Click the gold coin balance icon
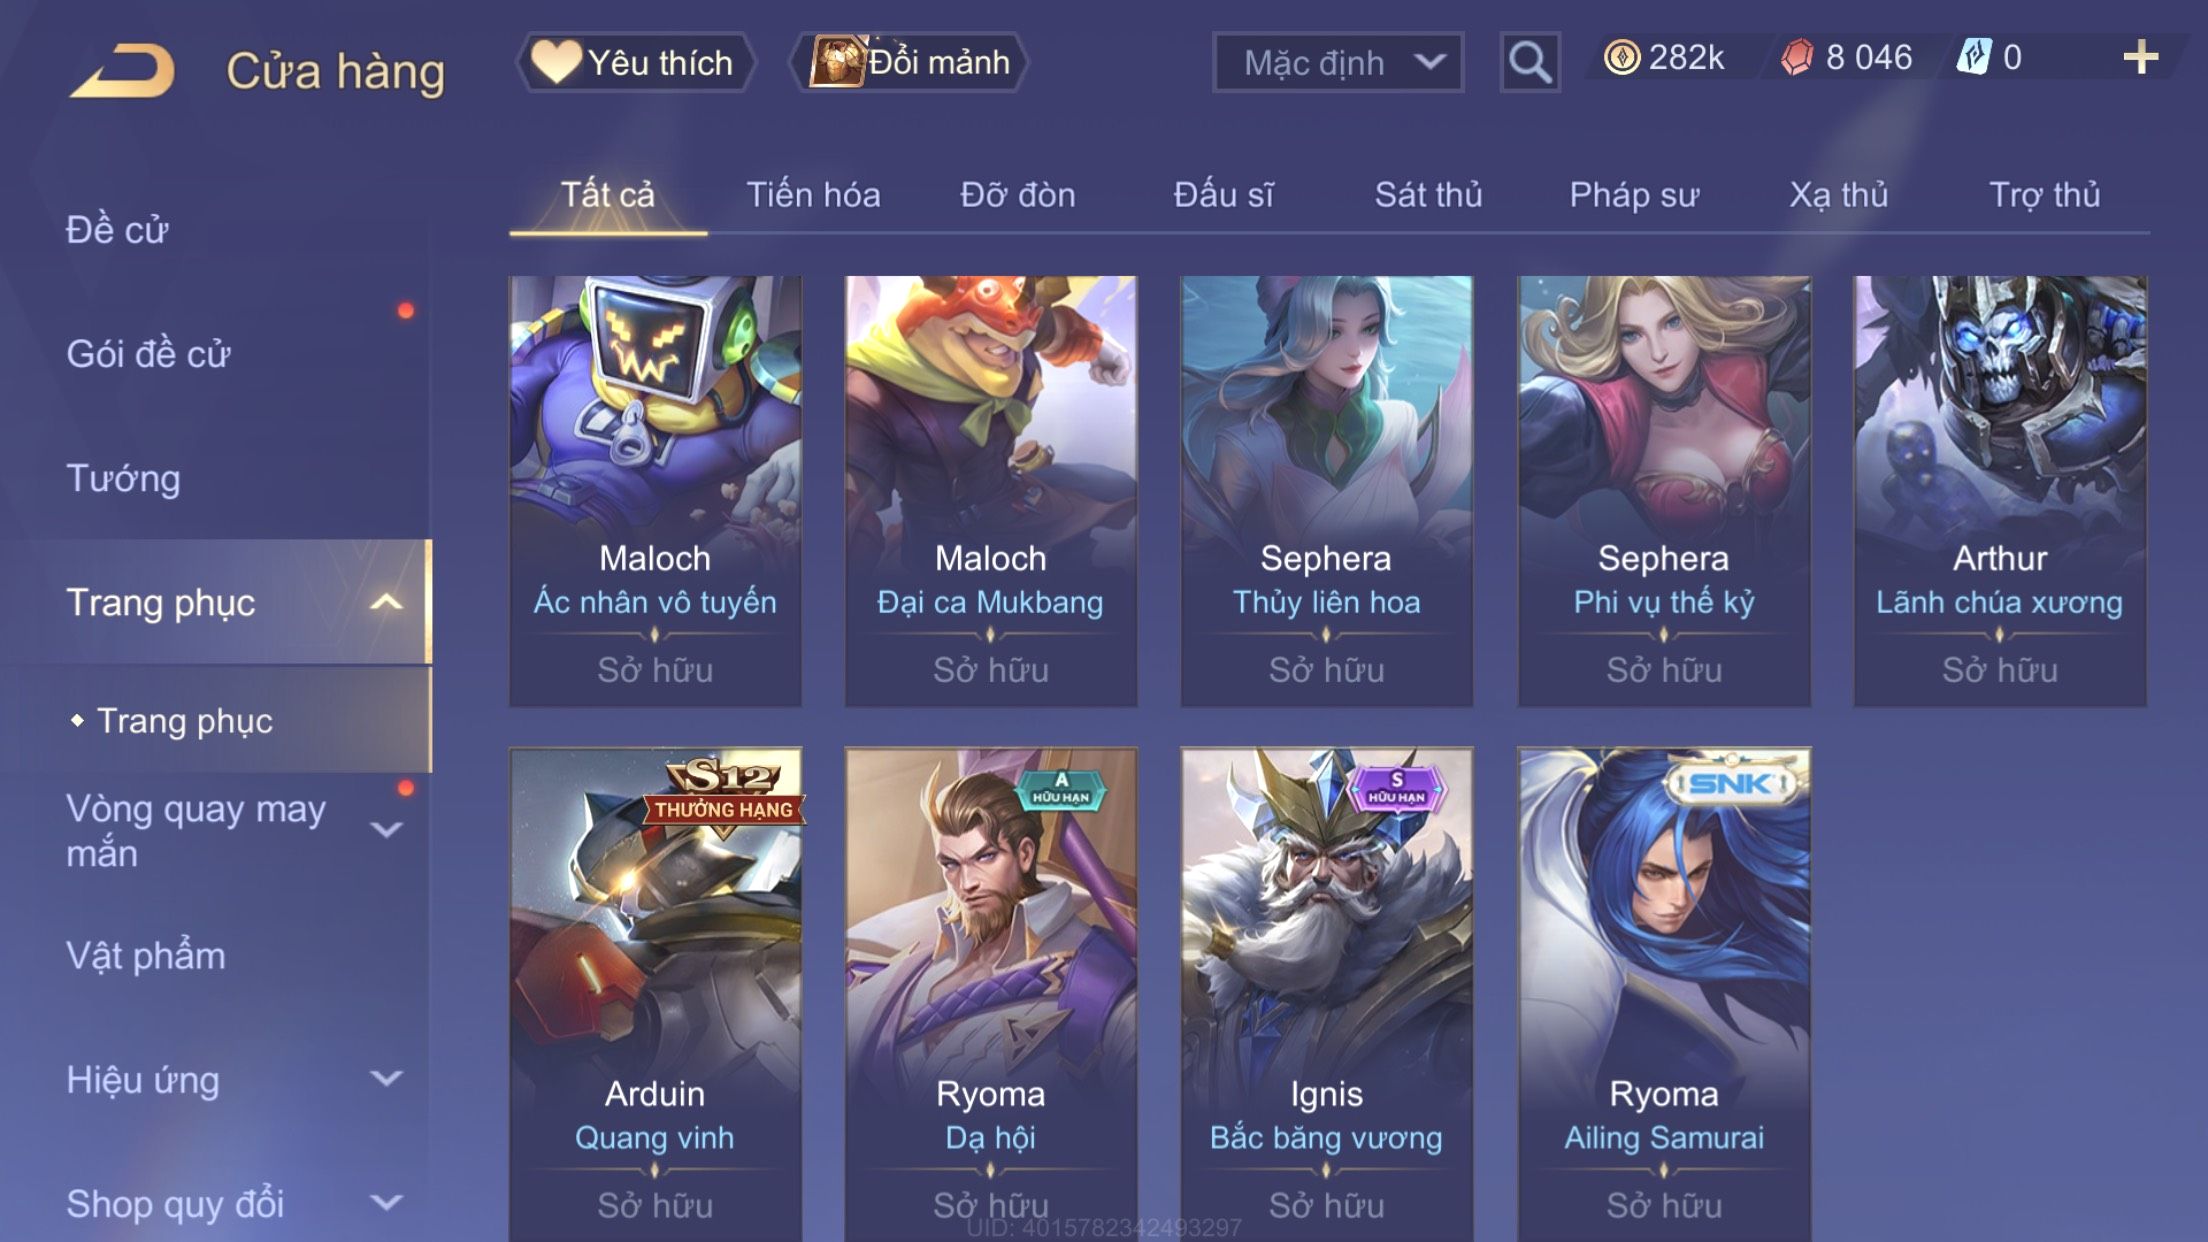The height and width of the screenshot is (1242, 2208). click(x=1621, y=57)
